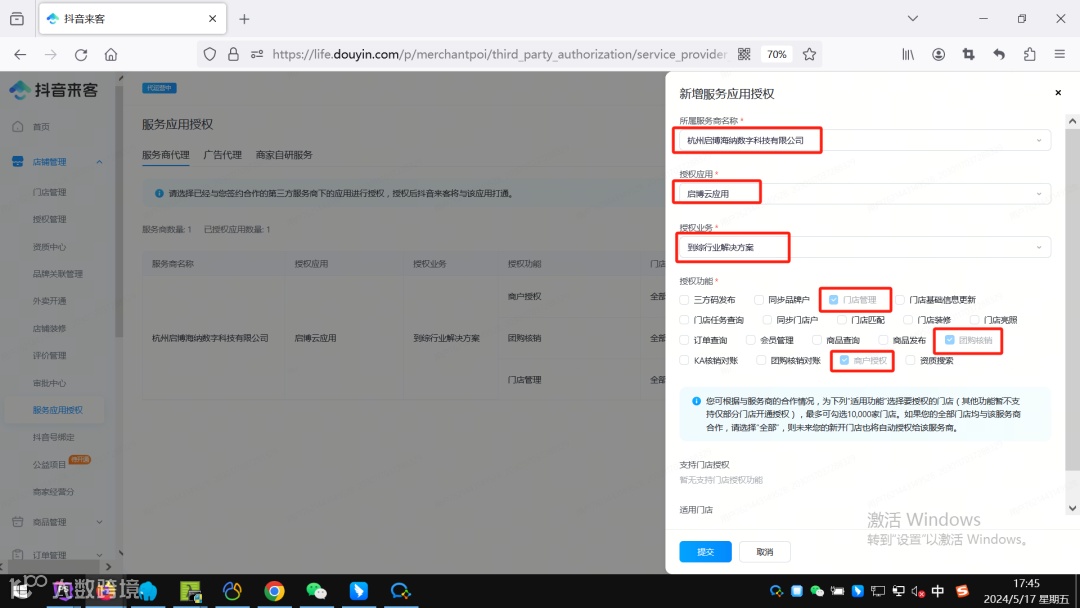1080x608 pixels.
Task: Click the Sogou input method tray icon
Action: (962, 591)
